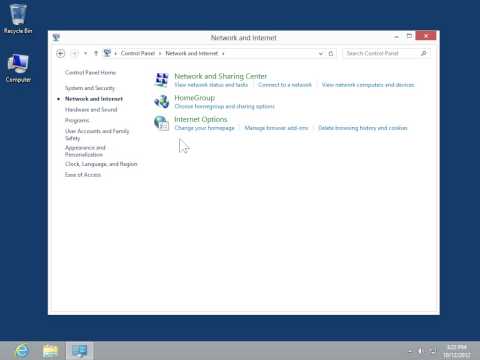
Task: Click Delete browsing history and cookies
Action: tap(363, 128)
